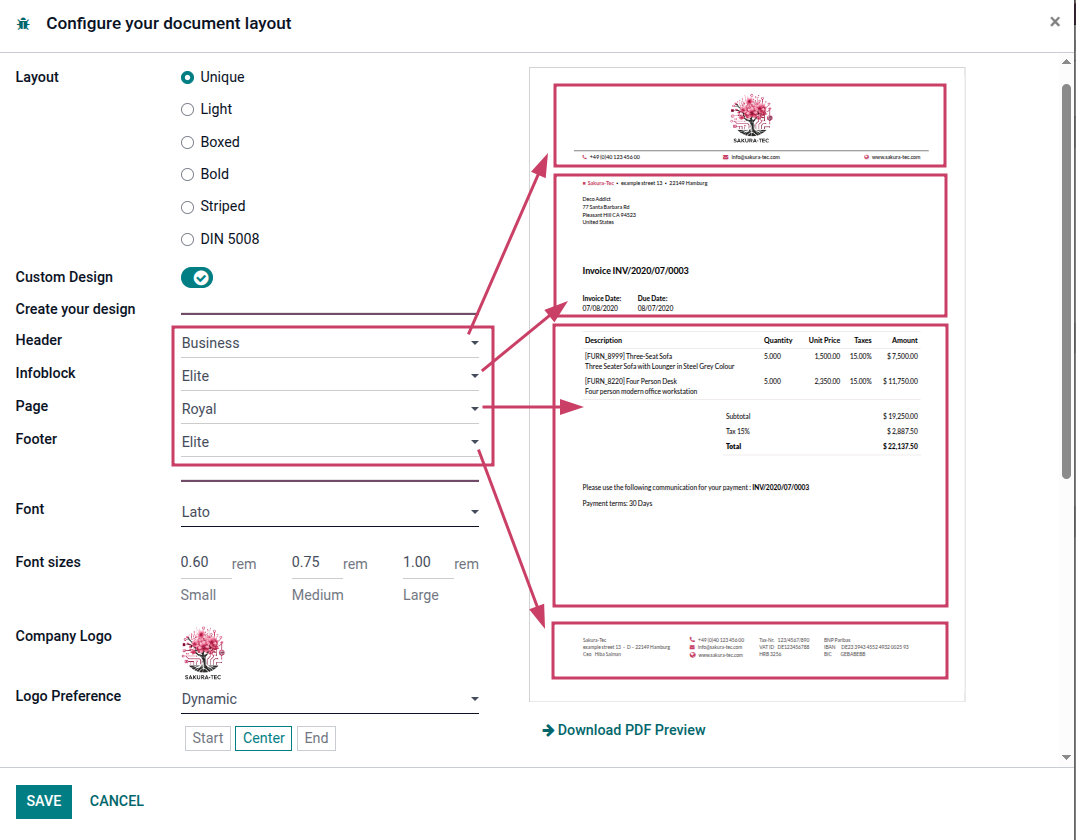Set logo alignment to Start
This screenshot has height=840, width=1076.
pyautogui.click(x=208, y=738)
